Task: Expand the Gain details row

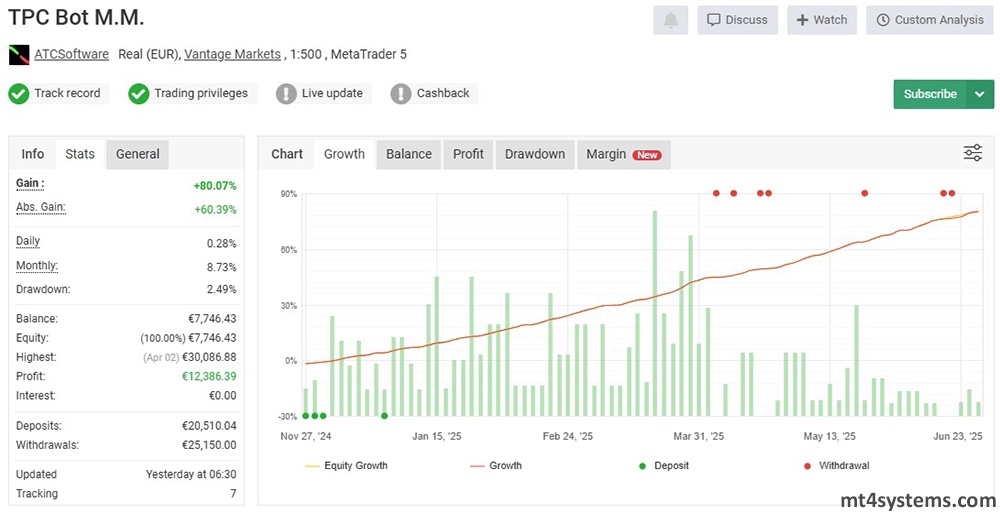Action: (x=31, y=184)
